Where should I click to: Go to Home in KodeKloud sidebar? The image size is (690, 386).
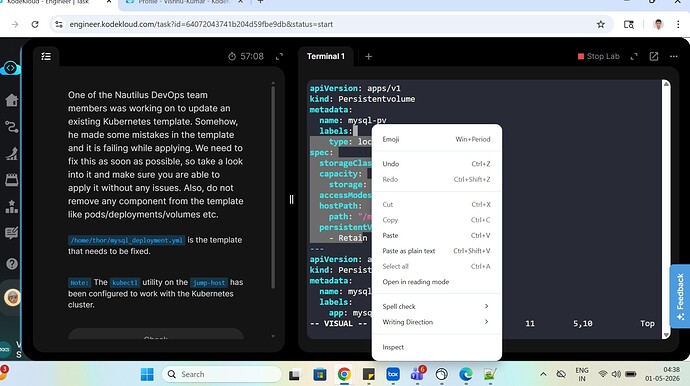coord(12,100)
